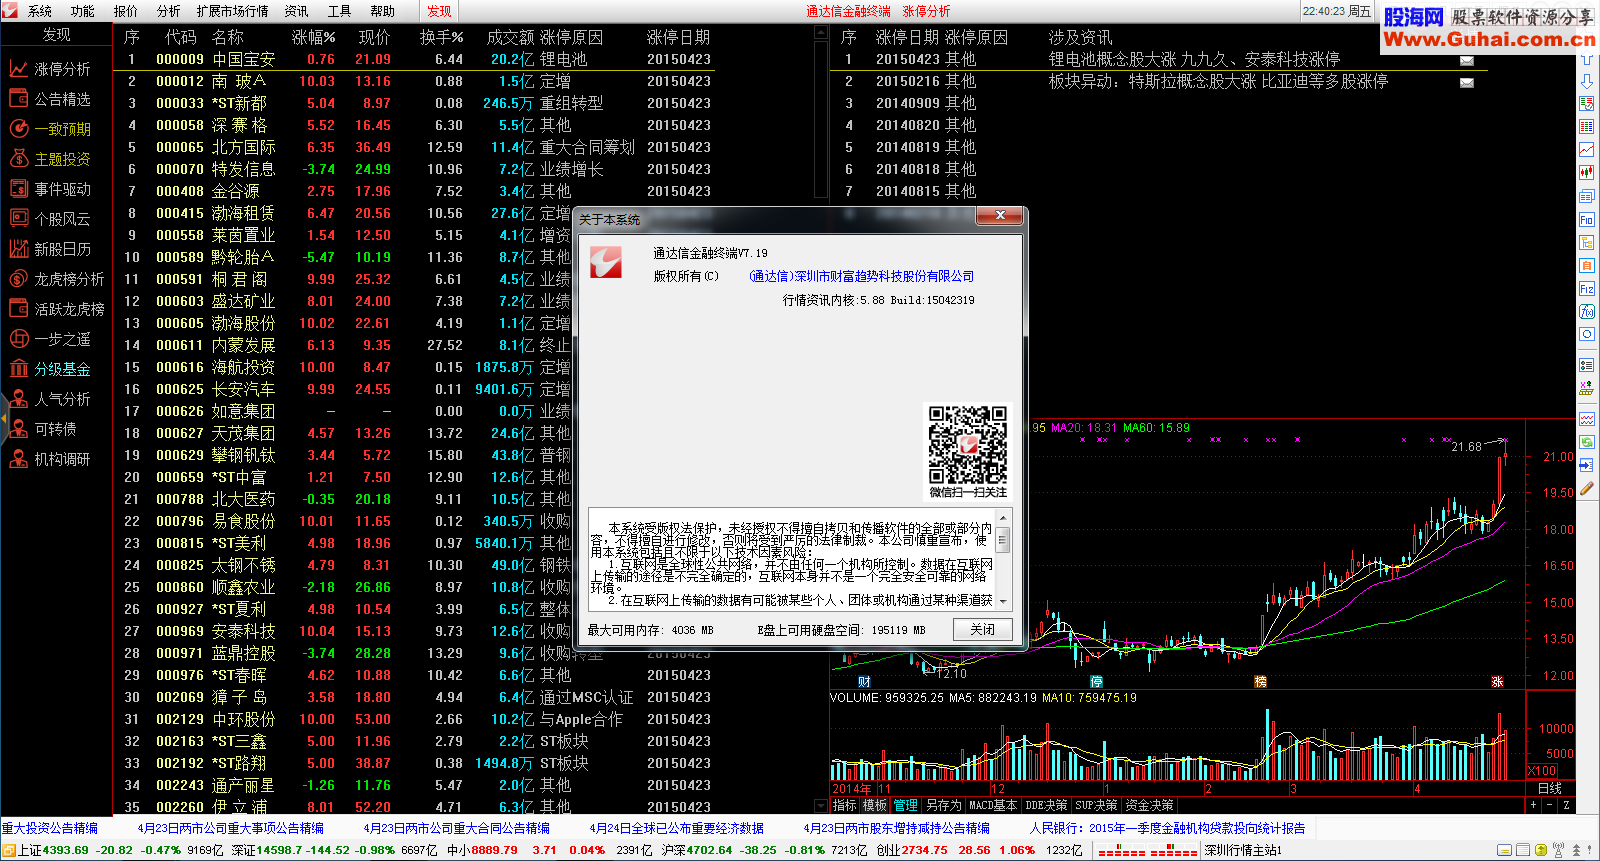Click the blue circle icon on right toolbar

[x=1587, y=334]
